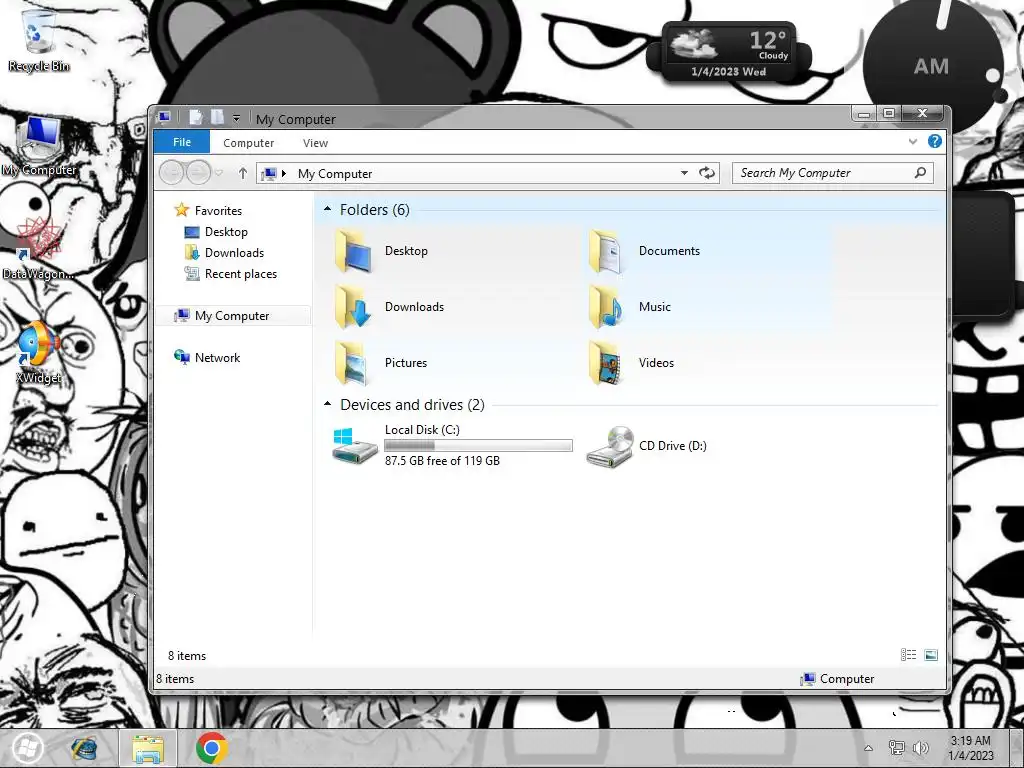This screenshot has height=768, width=1024.
Task: Click the volume speaker tray icon
Action: click(x=921, y=748)
